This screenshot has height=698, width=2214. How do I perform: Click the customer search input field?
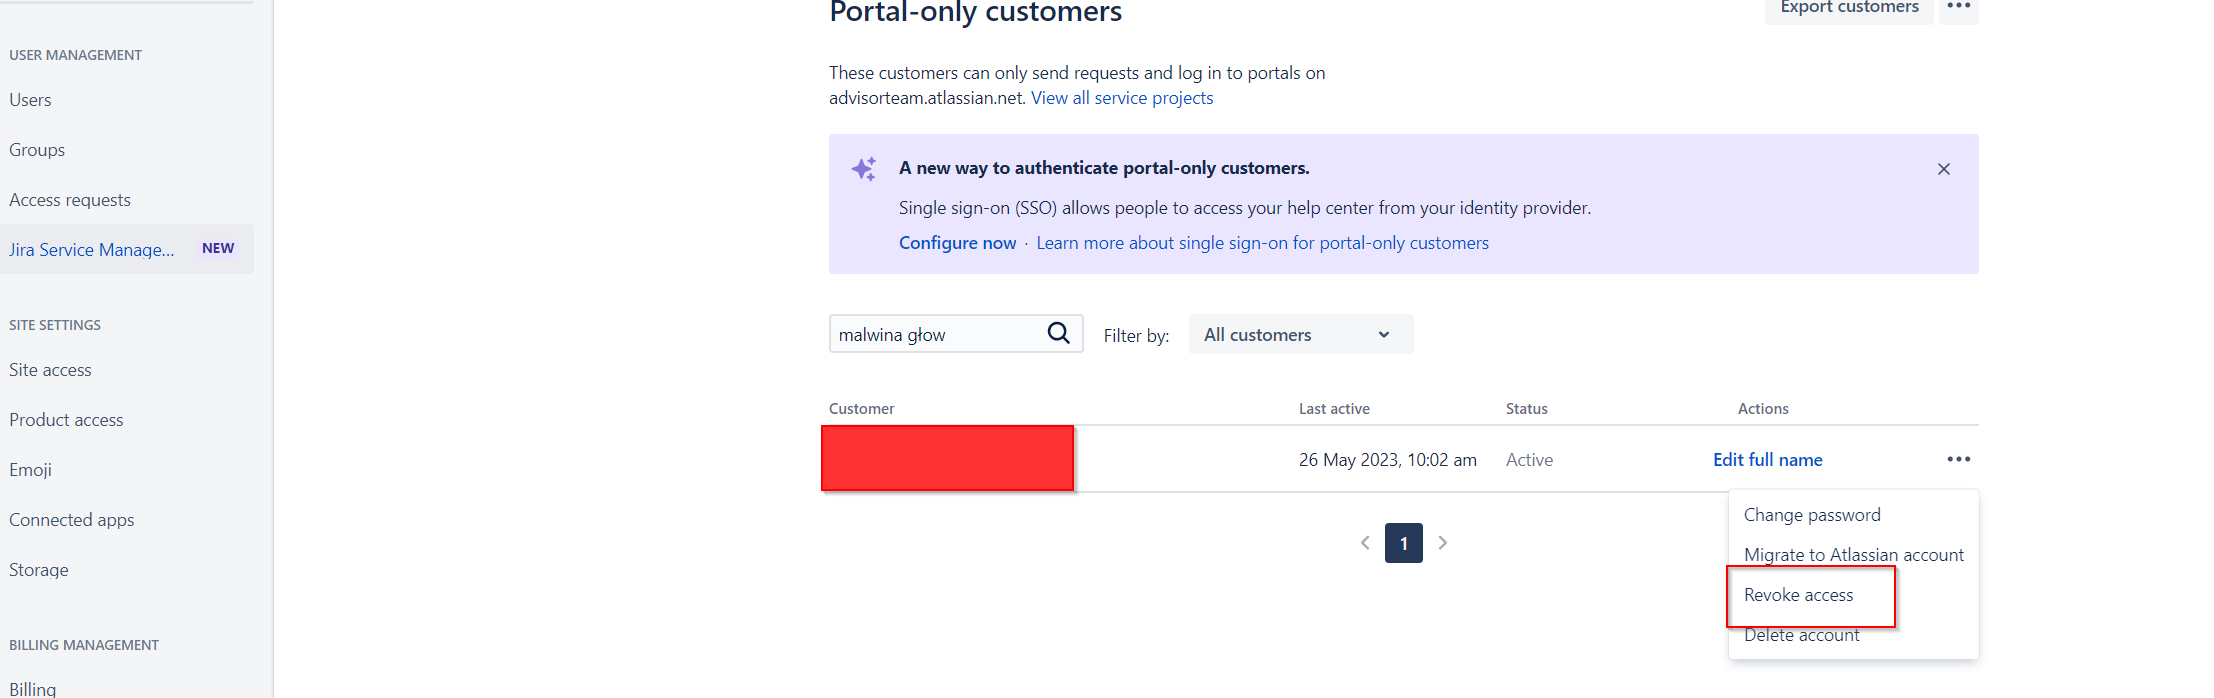(930, 333)
